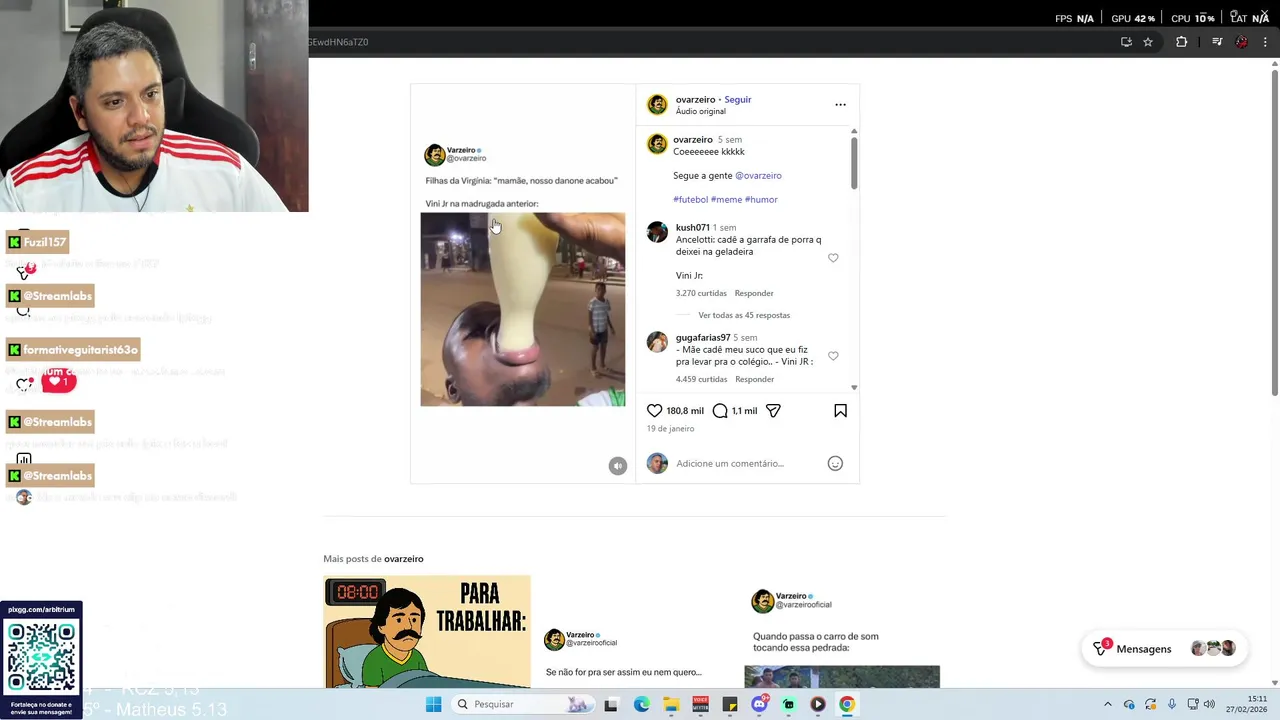Open File Explorer from the taskbar
This screenshot has width=1280, height=720.
click(x=671, y=704)
